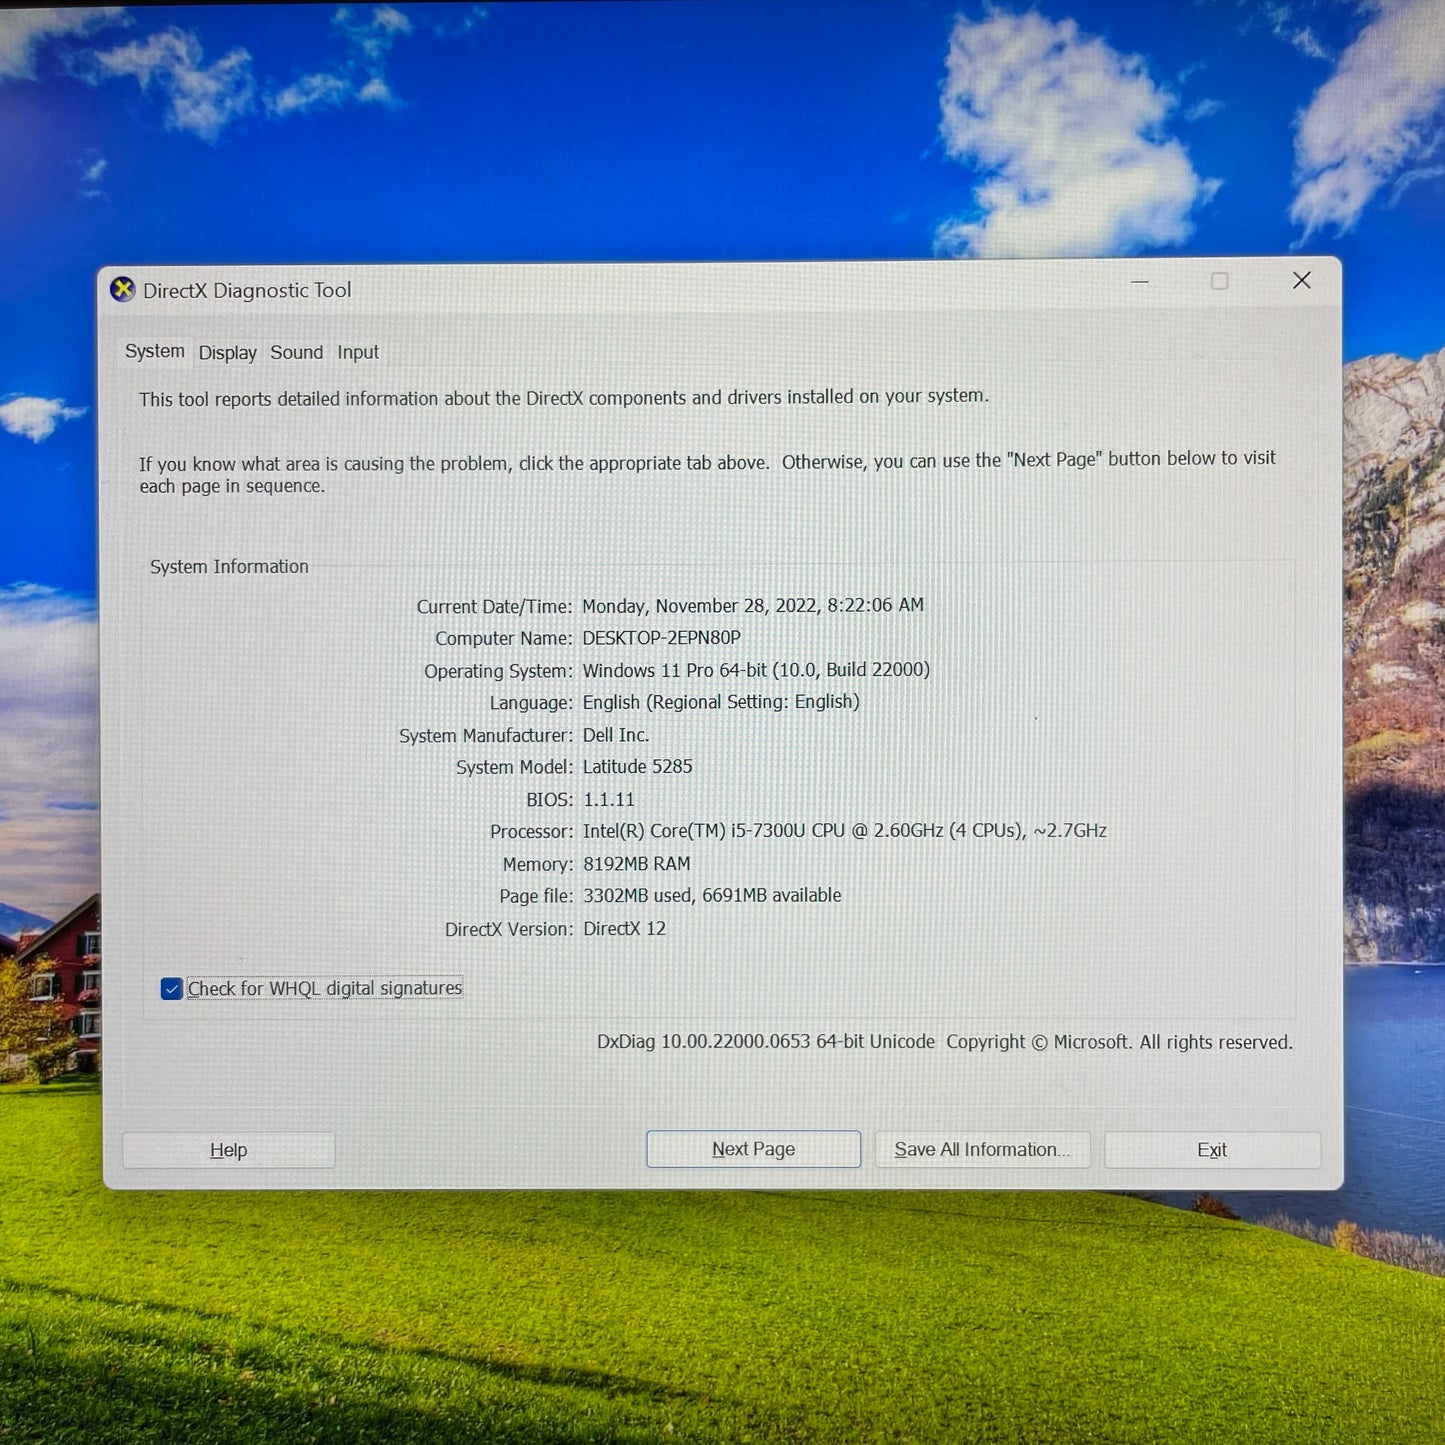Exit the diagnostic tool via Exit button
The width and height of the screenshot is (1445, 1445).
(1211, 1150)
